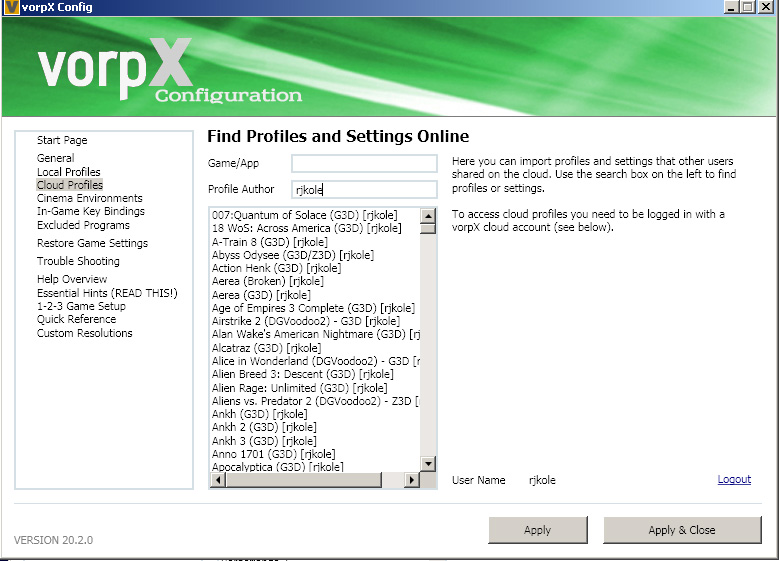779x561 pixels.
Task: Click horizontal scroll left arrow
Action: coord(218,480)
